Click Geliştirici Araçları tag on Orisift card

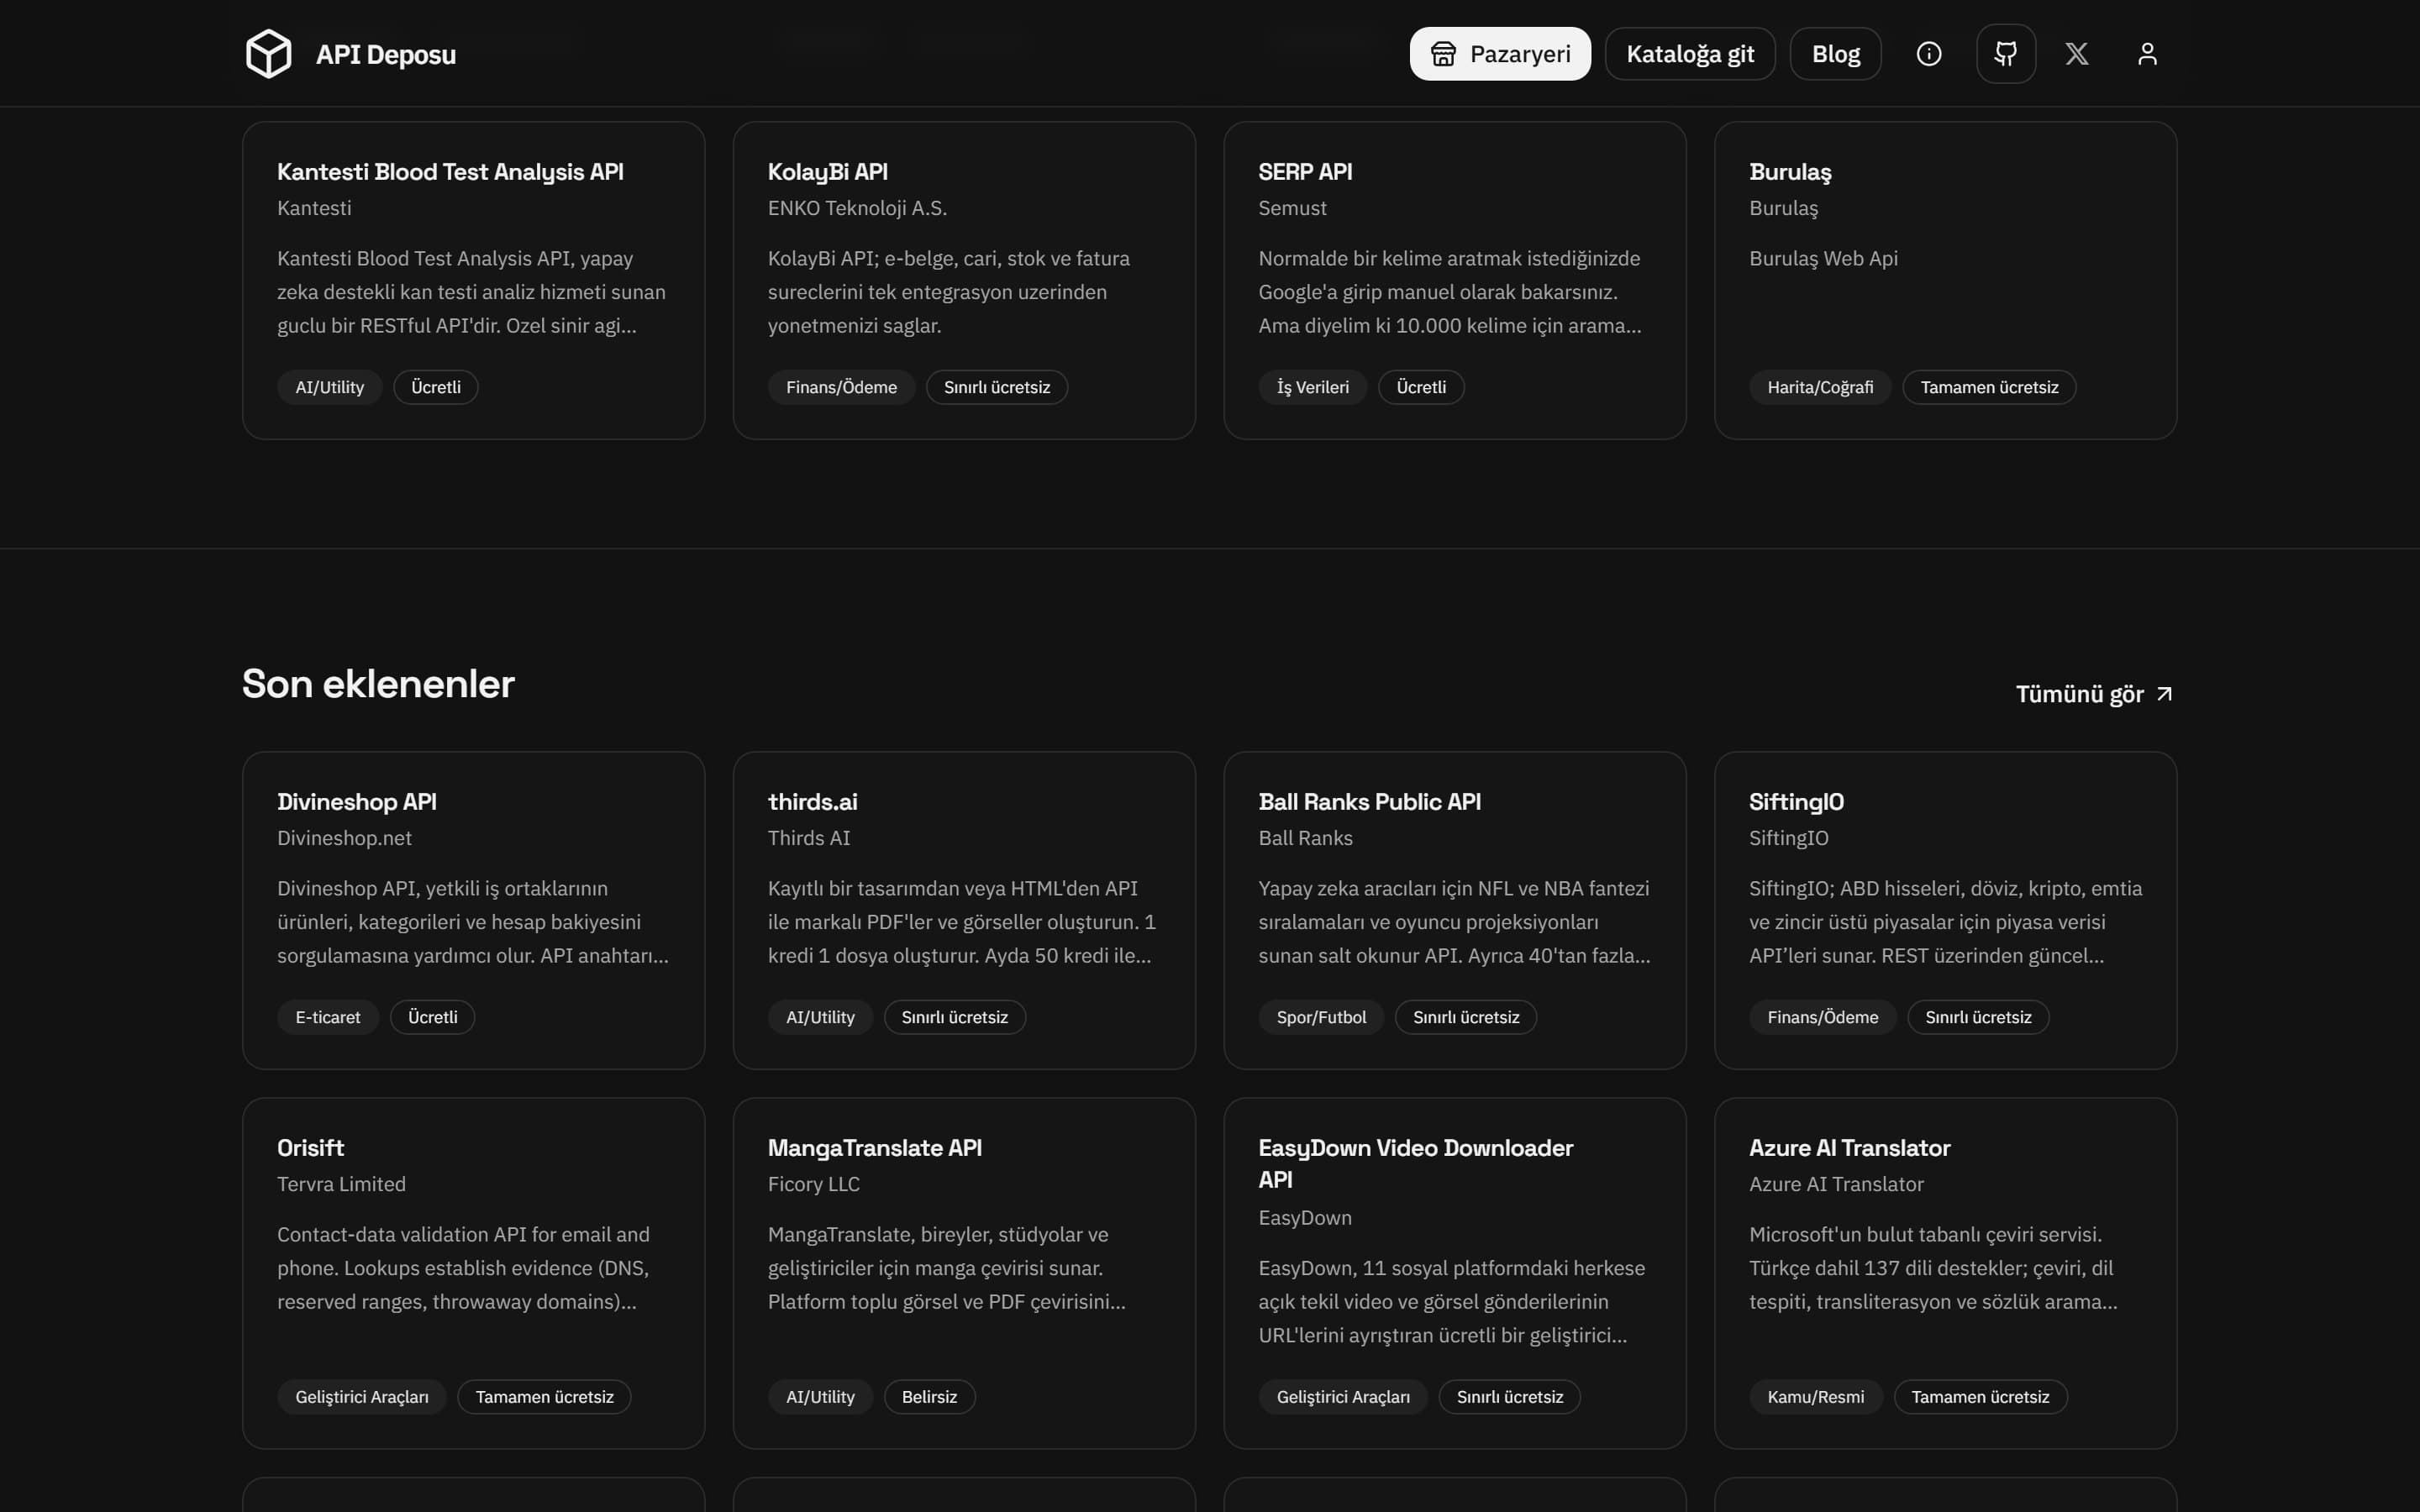coord(361,1398)
